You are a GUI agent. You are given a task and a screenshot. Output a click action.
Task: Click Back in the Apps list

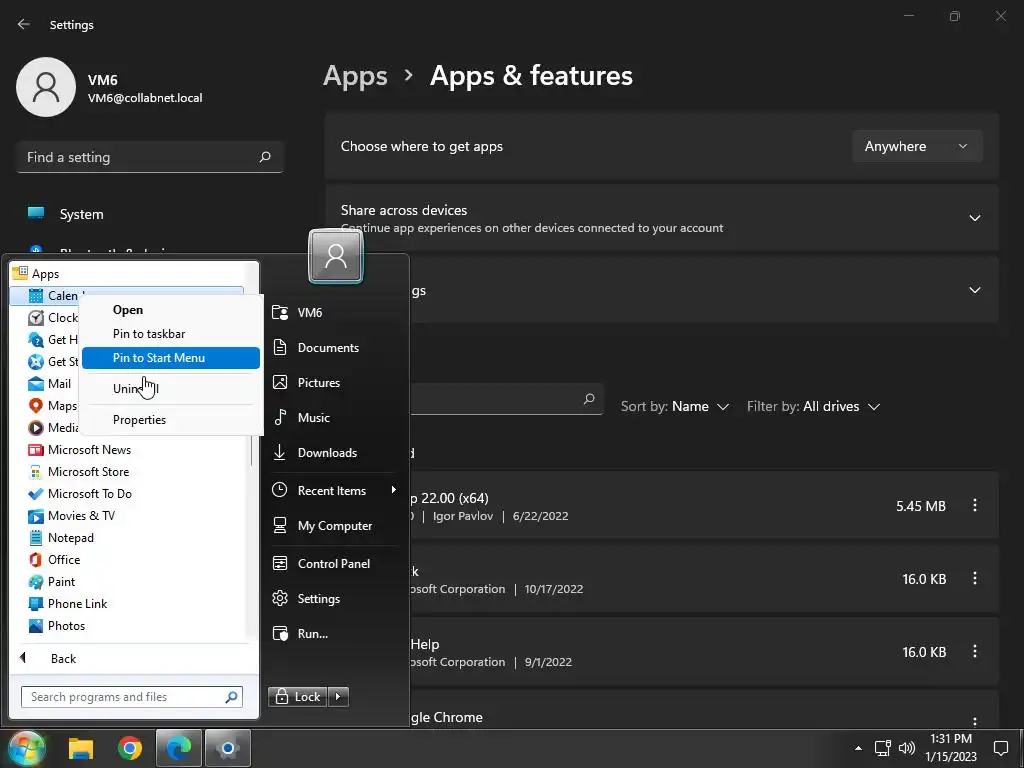coord(63,658)
